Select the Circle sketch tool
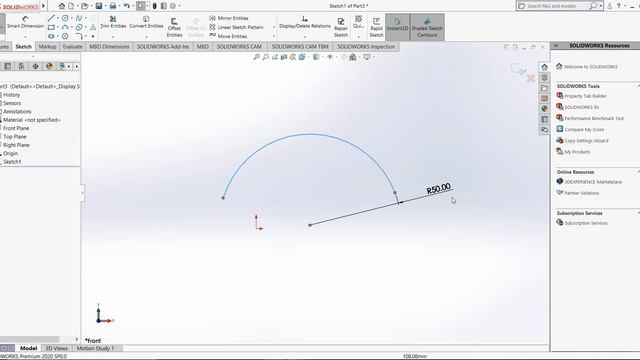Viewport: 640px width, 360px height. tap(65, 18)
